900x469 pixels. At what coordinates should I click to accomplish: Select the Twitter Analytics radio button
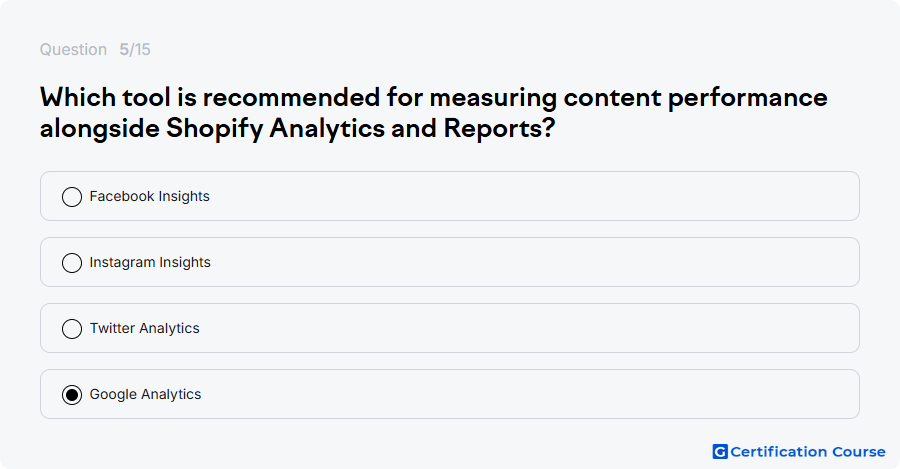point(72,329)
